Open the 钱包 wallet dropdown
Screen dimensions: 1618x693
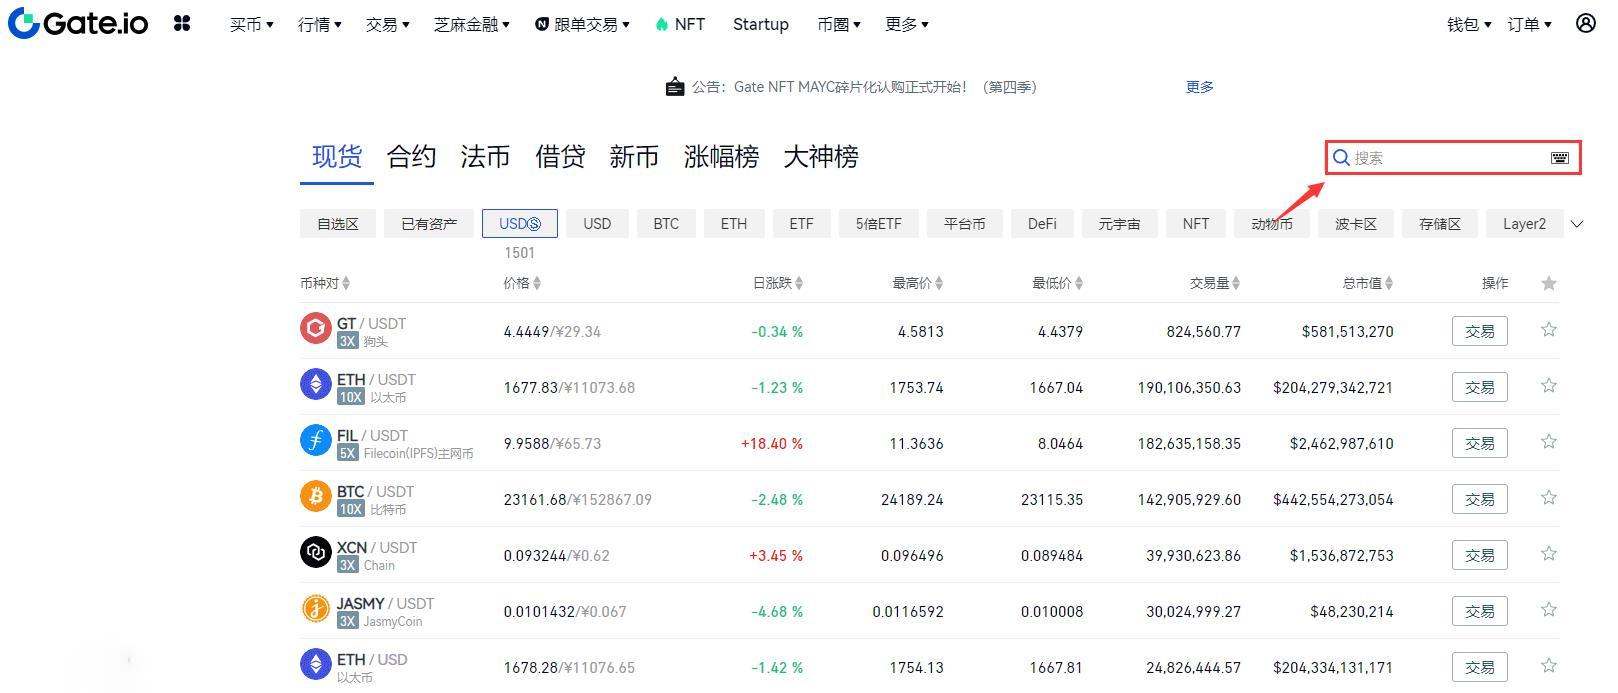point(1468,24)
